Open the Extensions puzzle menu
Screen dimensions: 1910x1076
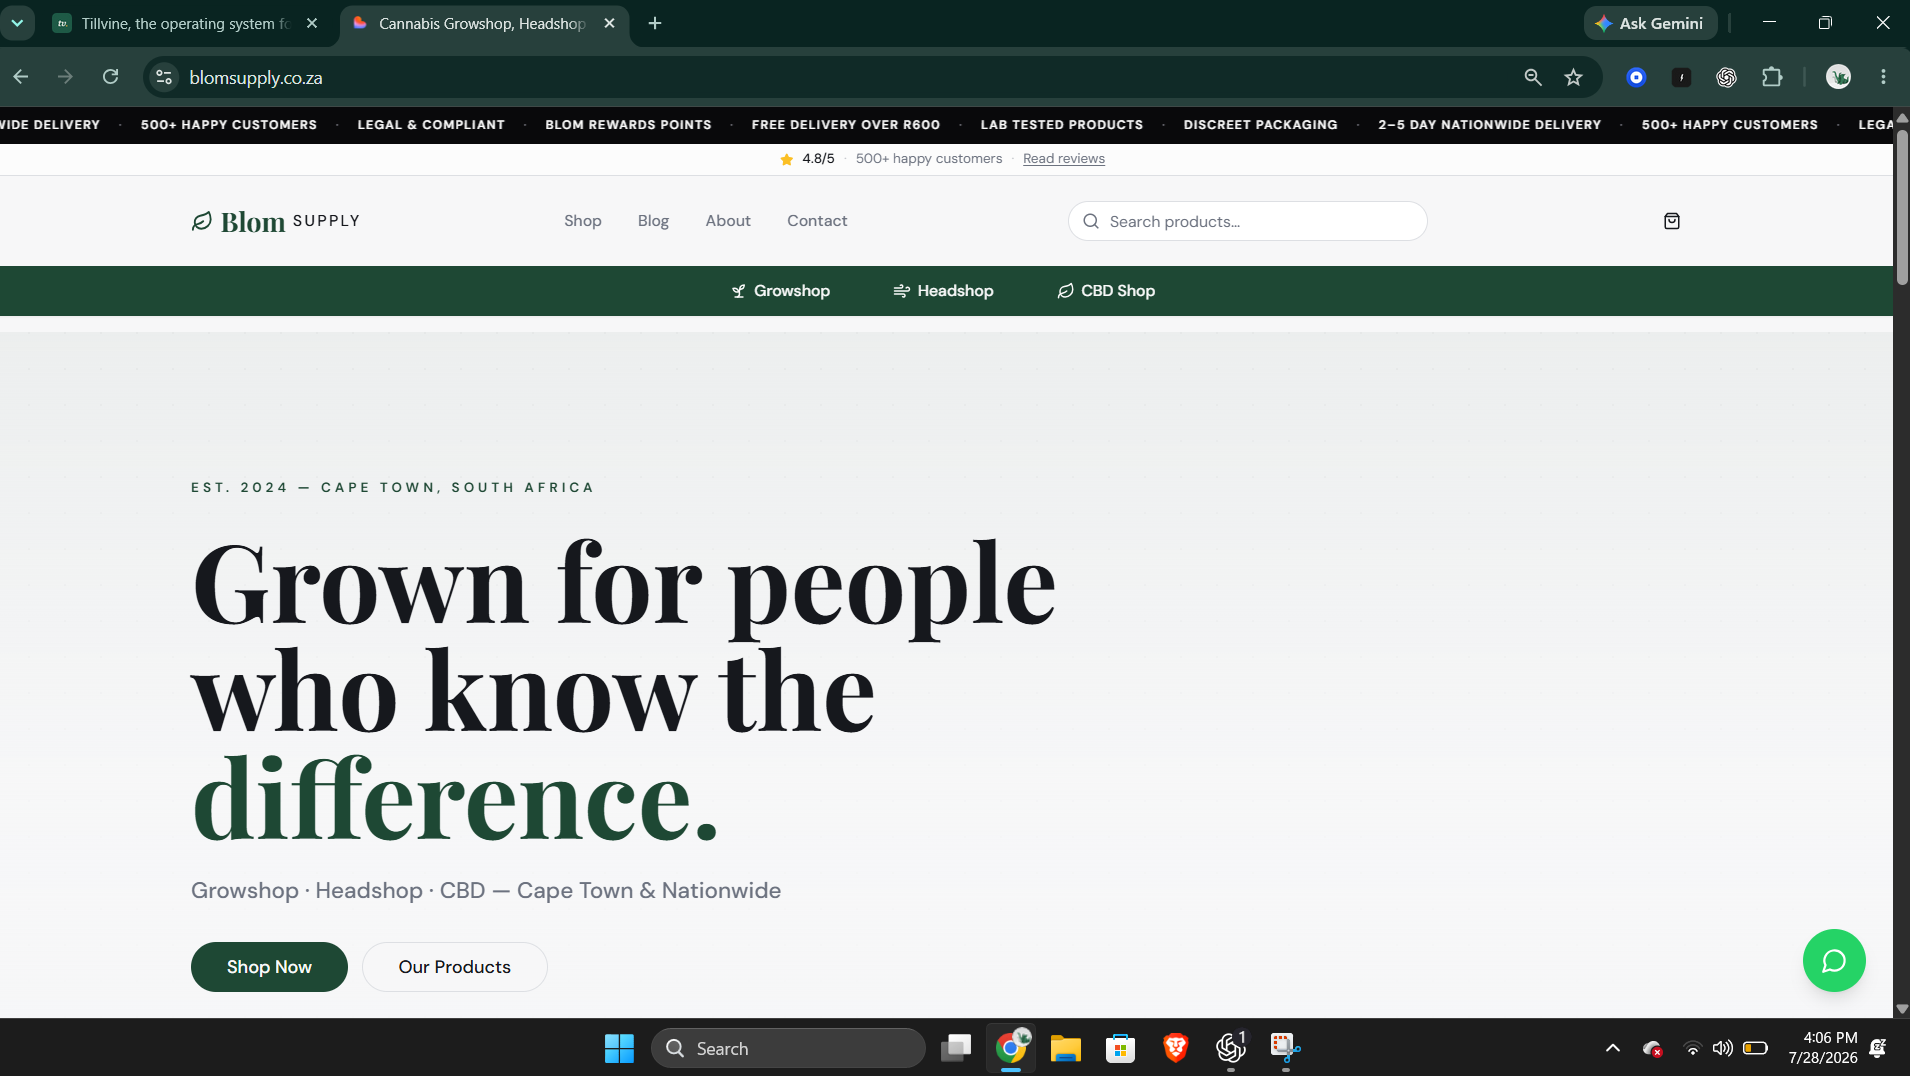[1772, 77]
